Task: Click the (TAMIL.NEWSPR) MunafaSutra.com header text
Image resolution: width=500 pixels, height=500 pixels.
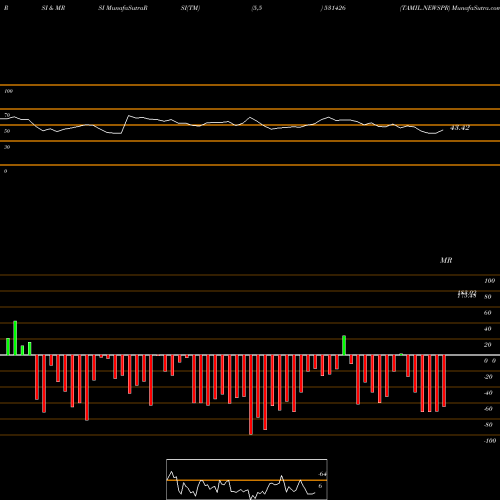Action: [x=450, y=8]
